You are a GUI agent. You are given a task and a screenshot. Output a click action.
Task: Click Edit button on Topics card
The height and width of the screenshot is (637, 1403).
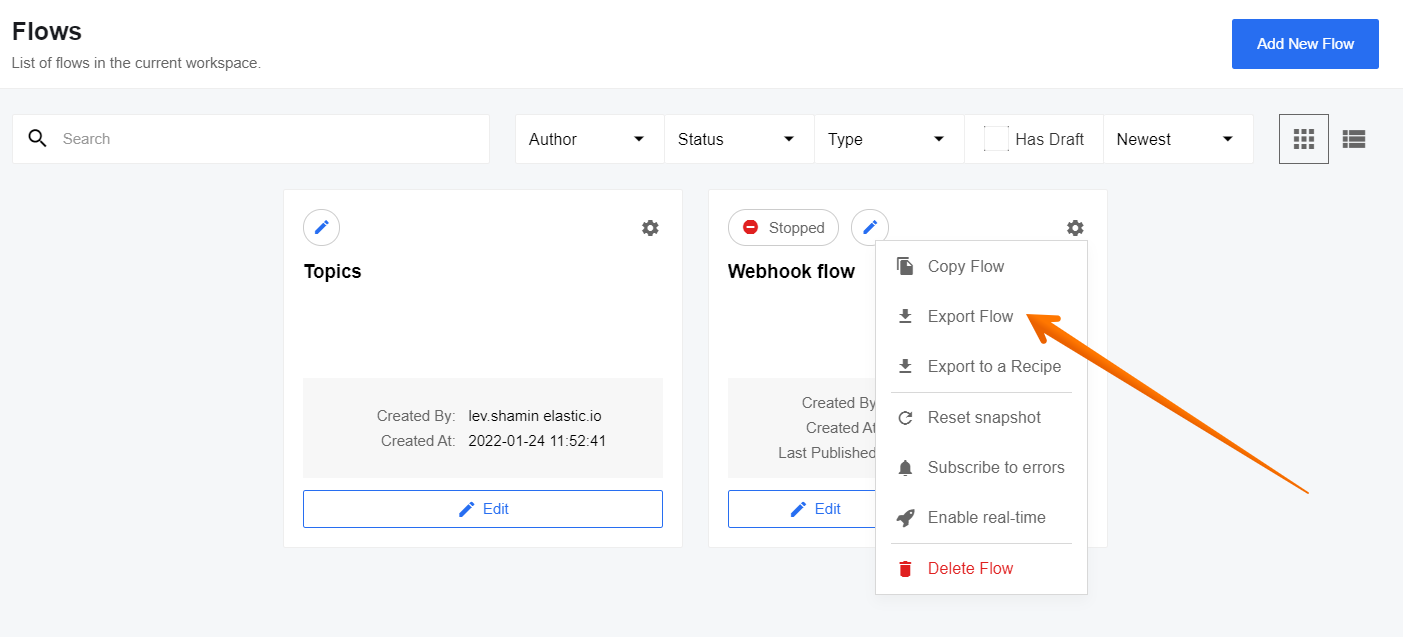tap(483, 509)
